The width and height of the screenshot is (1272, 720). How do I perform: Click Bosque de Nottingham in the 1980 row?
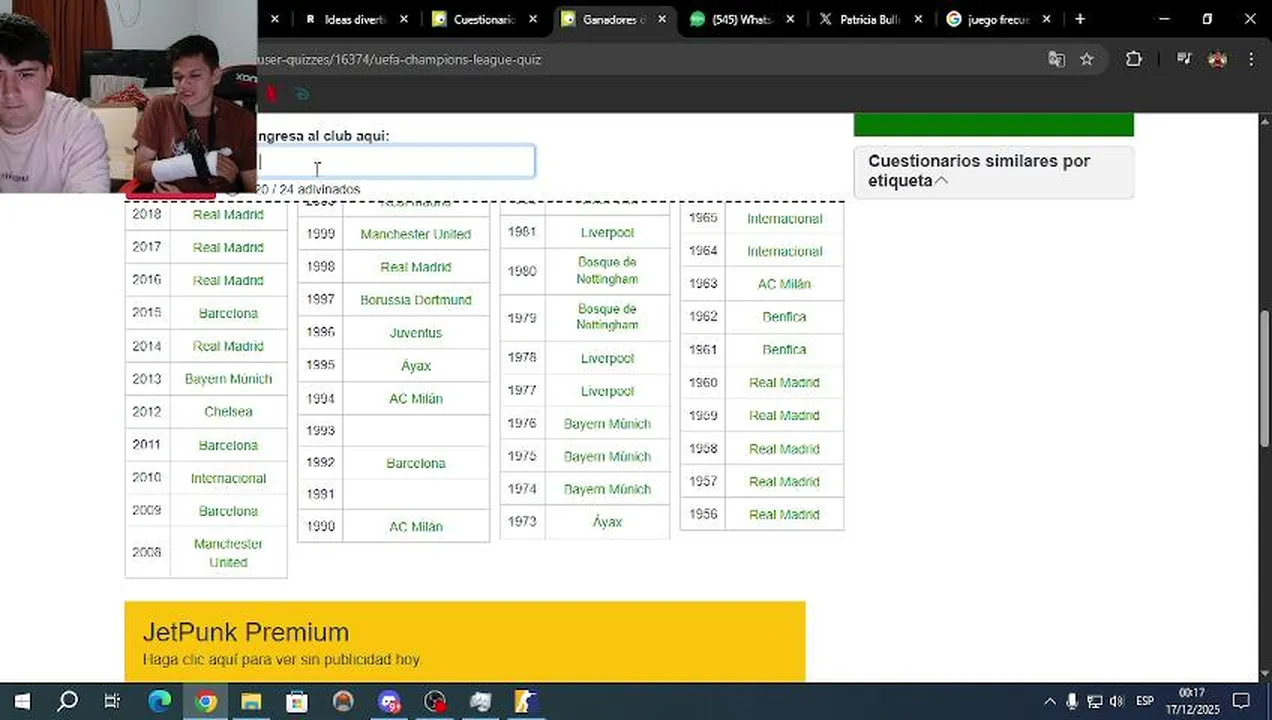(x=607, y=271)
